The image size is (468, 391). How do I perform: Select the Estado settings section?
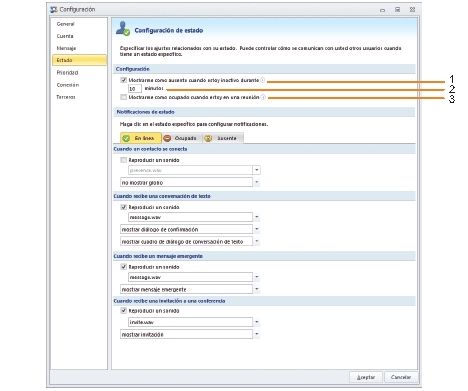79,60
